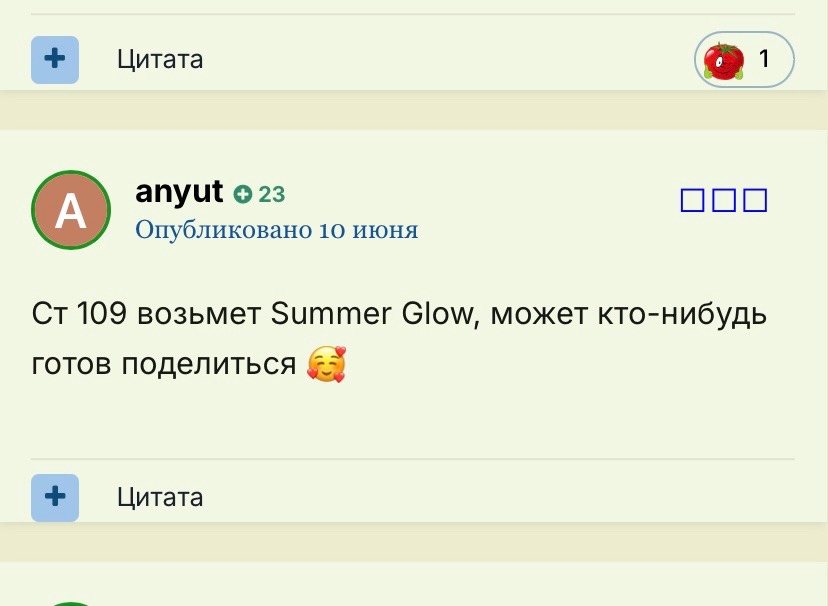Open the Опубликовано 10 июня timestamp link
Screen dimensions: 828x606
pyautogui.click(x=277, y=230)
